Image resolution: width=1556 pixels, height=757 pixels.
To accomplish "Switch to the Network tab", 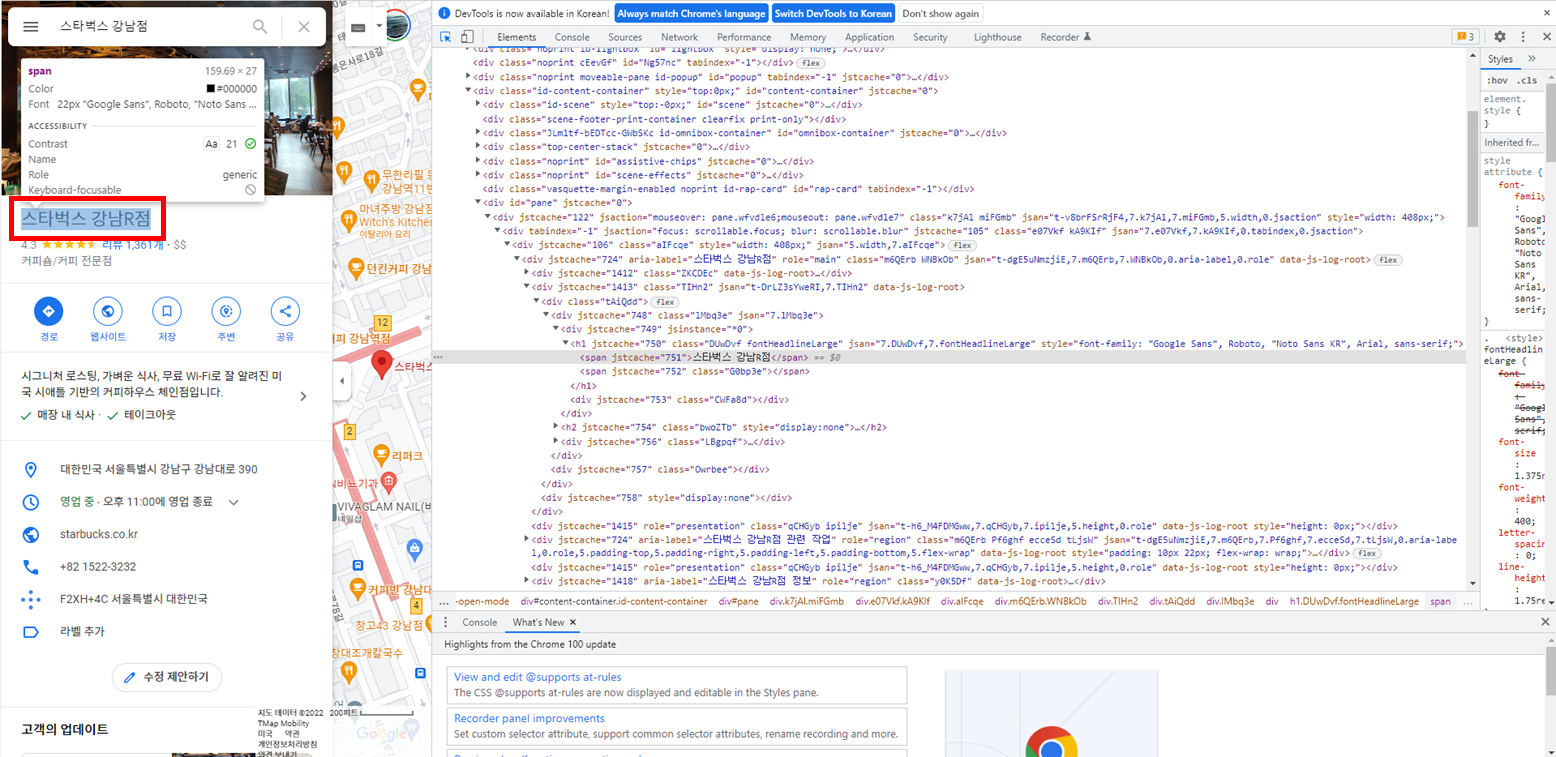I will (x=679, y=37).
